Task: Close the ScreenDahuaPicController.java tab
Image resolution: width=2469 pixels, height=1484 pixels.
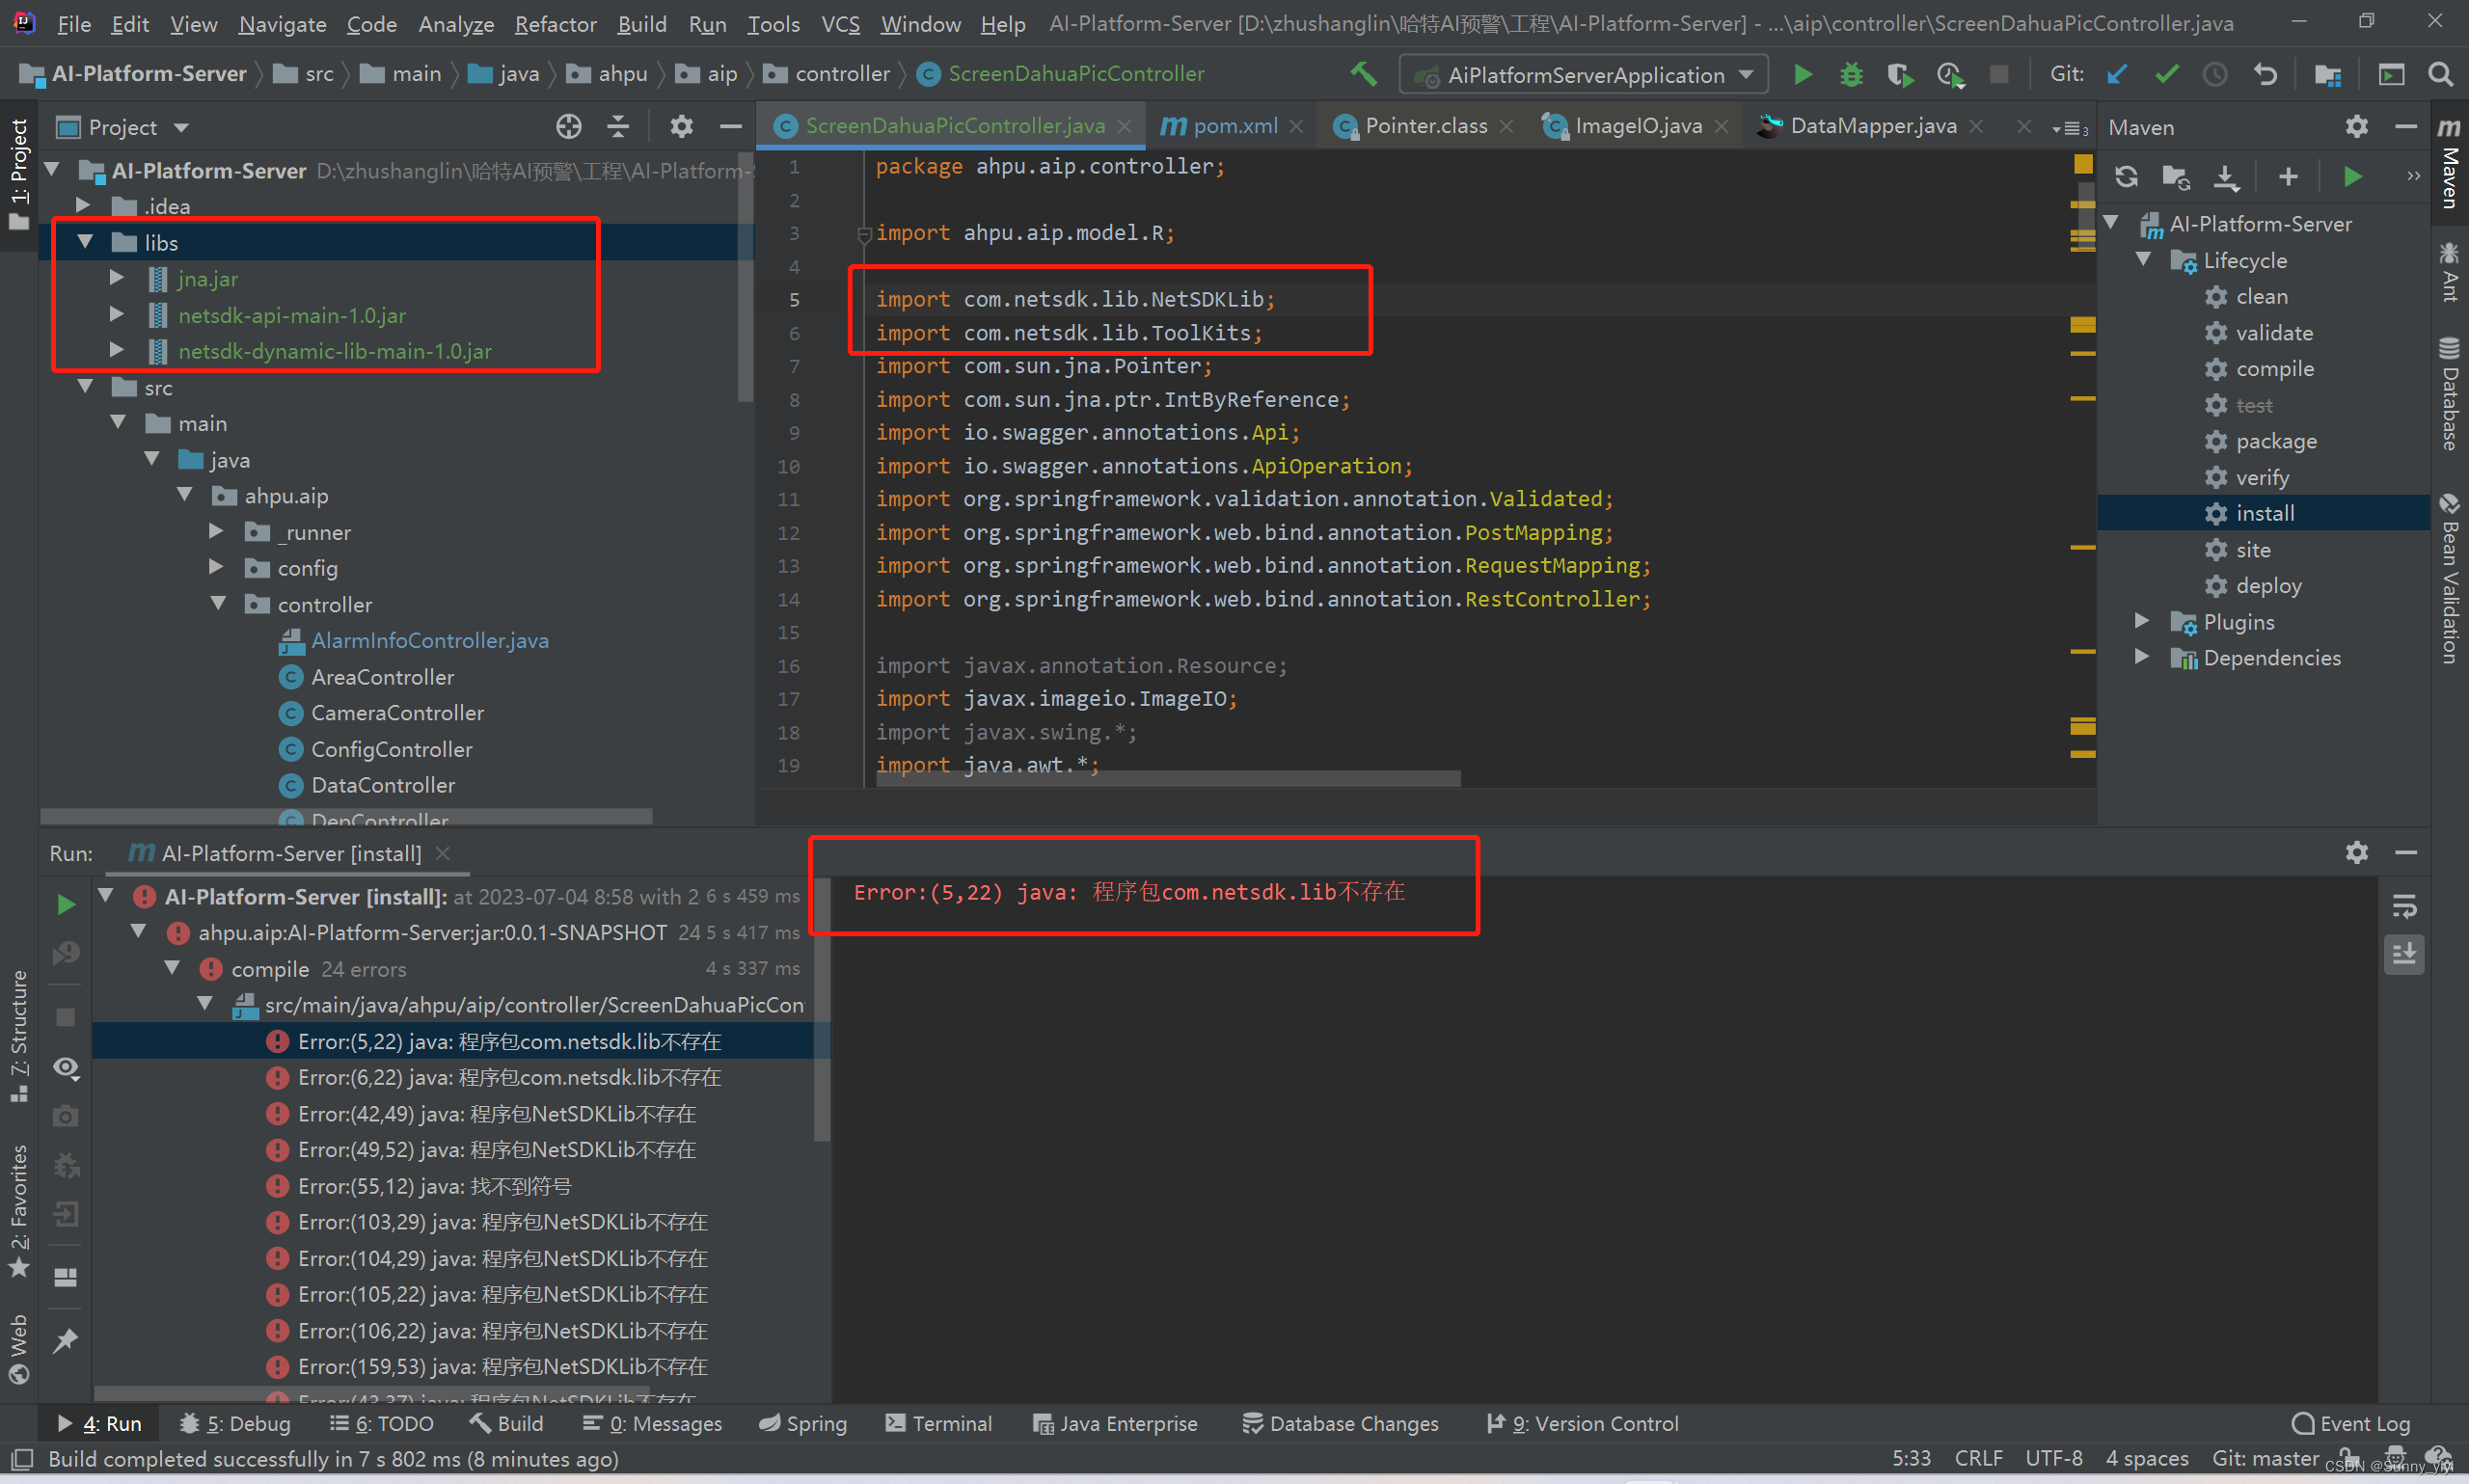Action: [1124, 126]
